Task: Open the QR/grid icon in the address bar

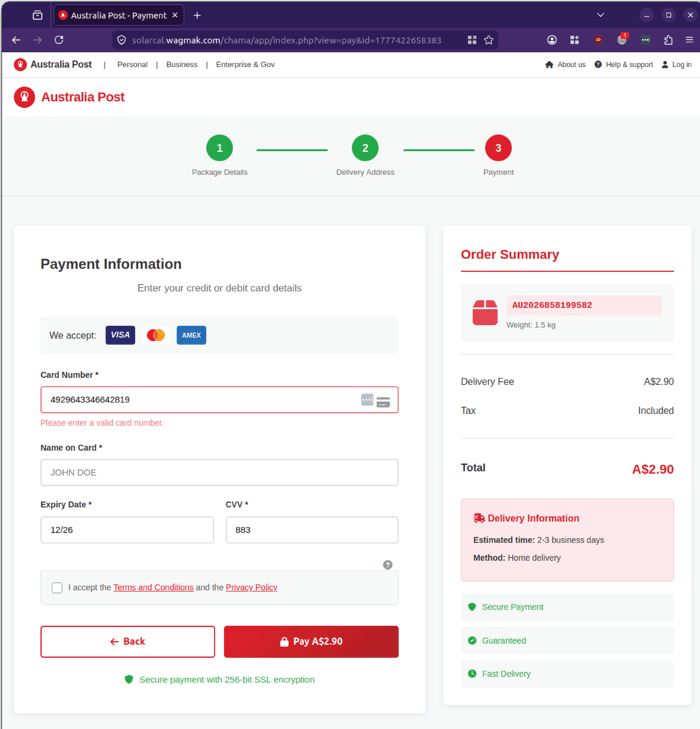Action: [x=472, y=40]
